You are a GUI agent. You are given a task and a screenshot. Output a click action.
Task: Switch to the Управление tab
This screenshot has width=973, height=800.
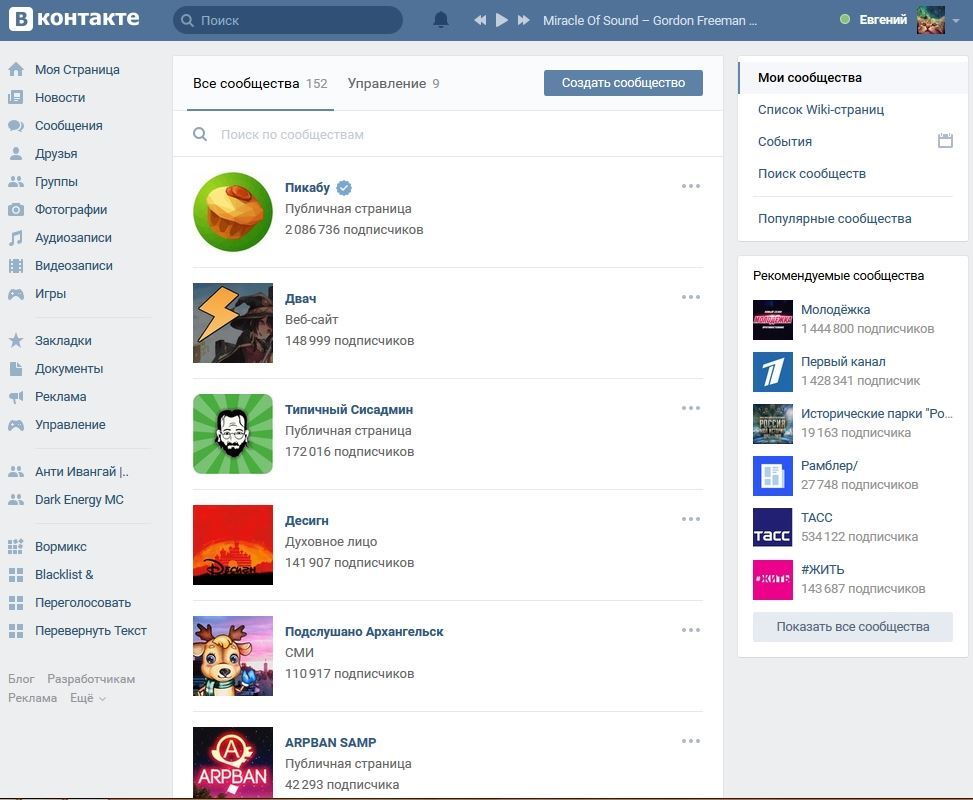coord(393,83)
